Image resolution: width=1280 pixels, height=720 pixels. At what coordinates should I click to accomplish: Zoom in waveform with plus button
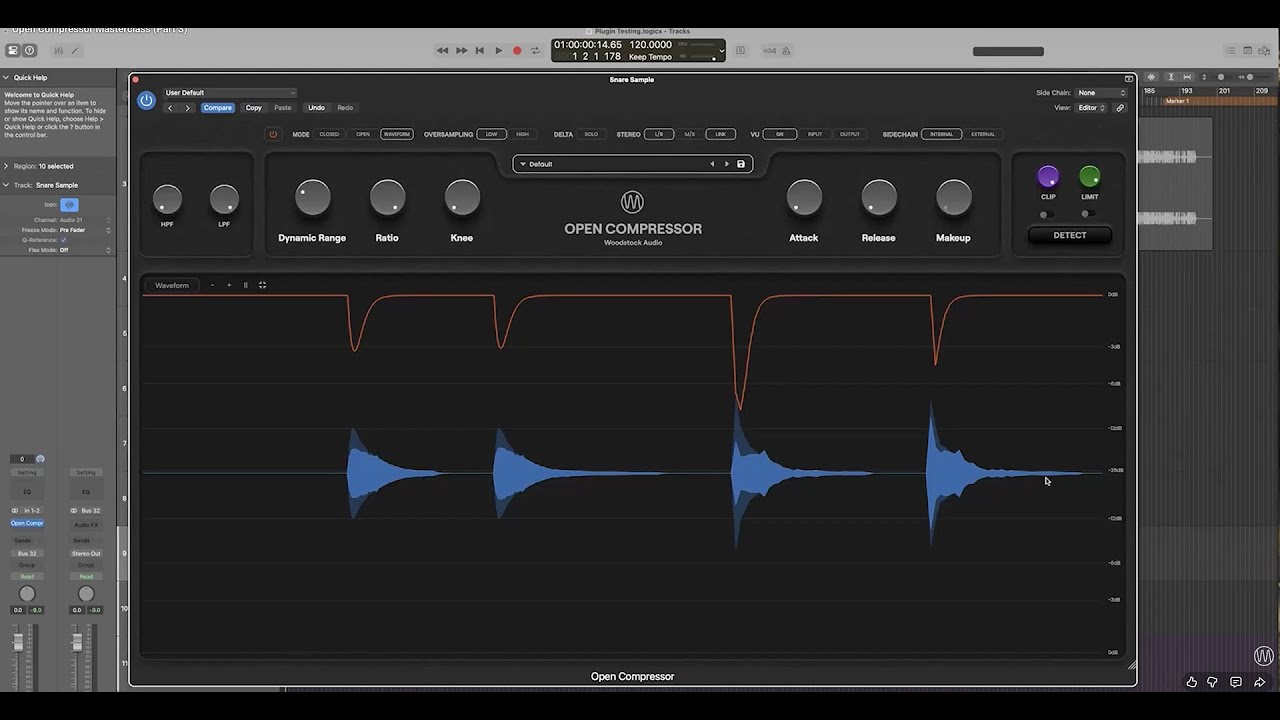(x=228, y=285)
